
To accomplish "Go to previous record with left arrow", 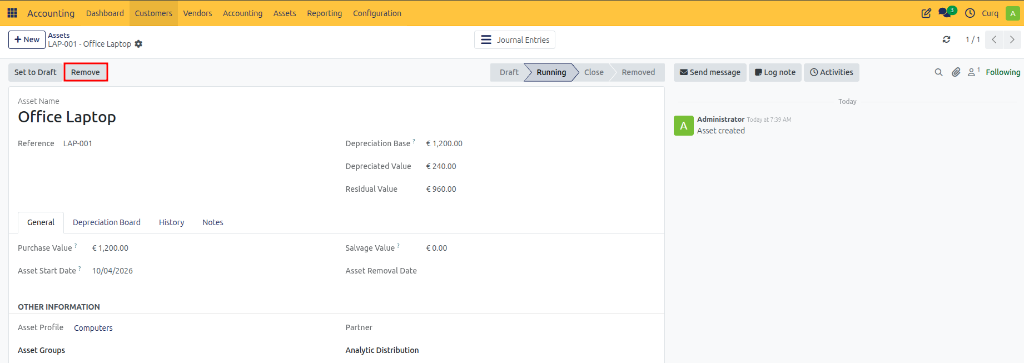I will (994, 40).
